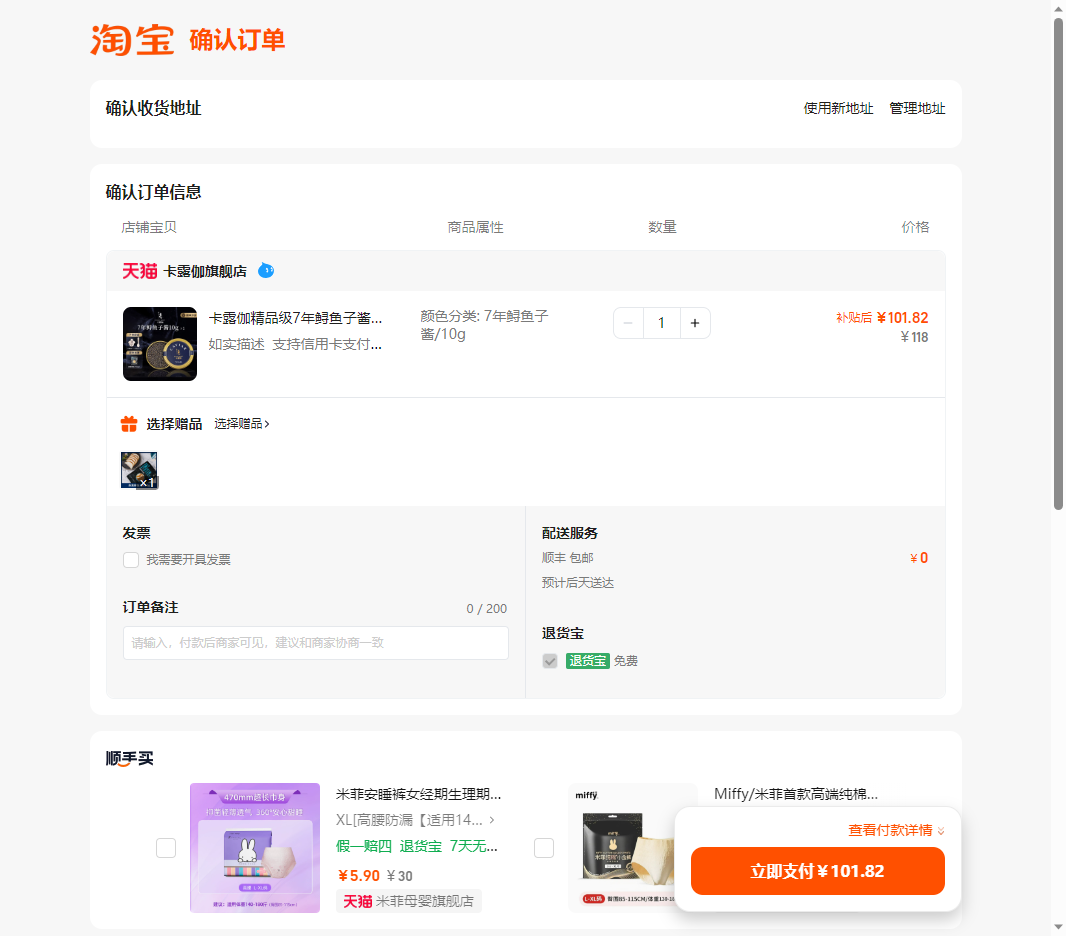This screenshot has width=1066, height=936.
Task: Click 管理地址
Action: tap(917, 108)
